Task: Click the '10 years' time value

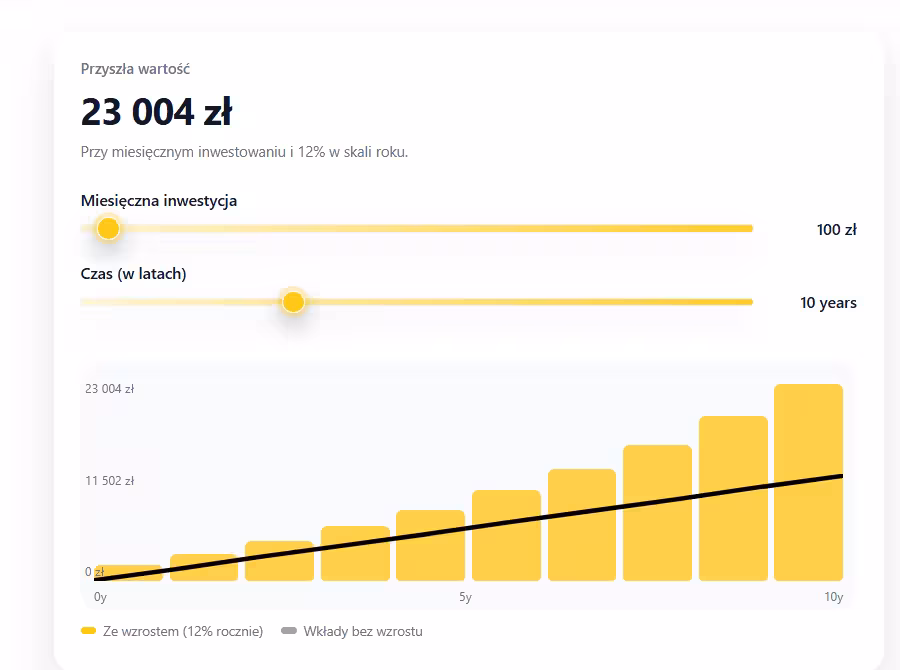Action: point(828,303)
